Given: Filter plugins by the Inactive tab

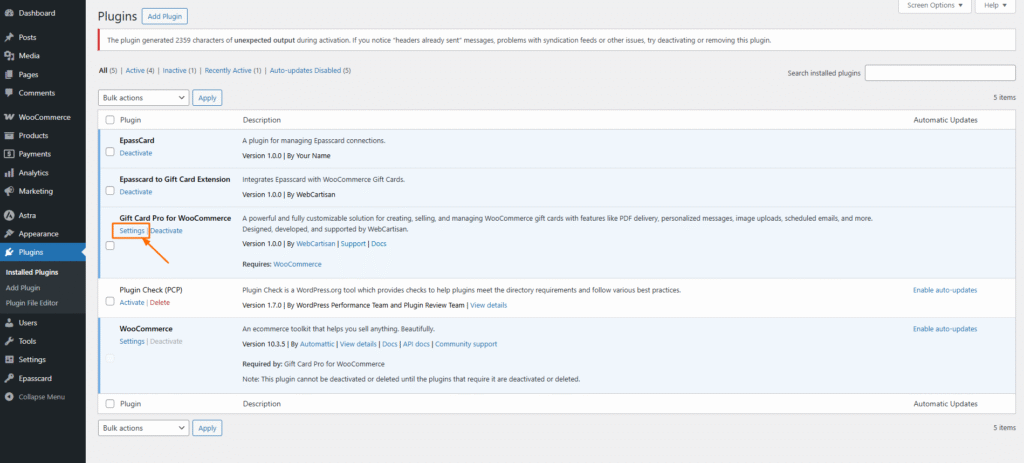Looking at the screenshot, I should [x=176, y=71].
